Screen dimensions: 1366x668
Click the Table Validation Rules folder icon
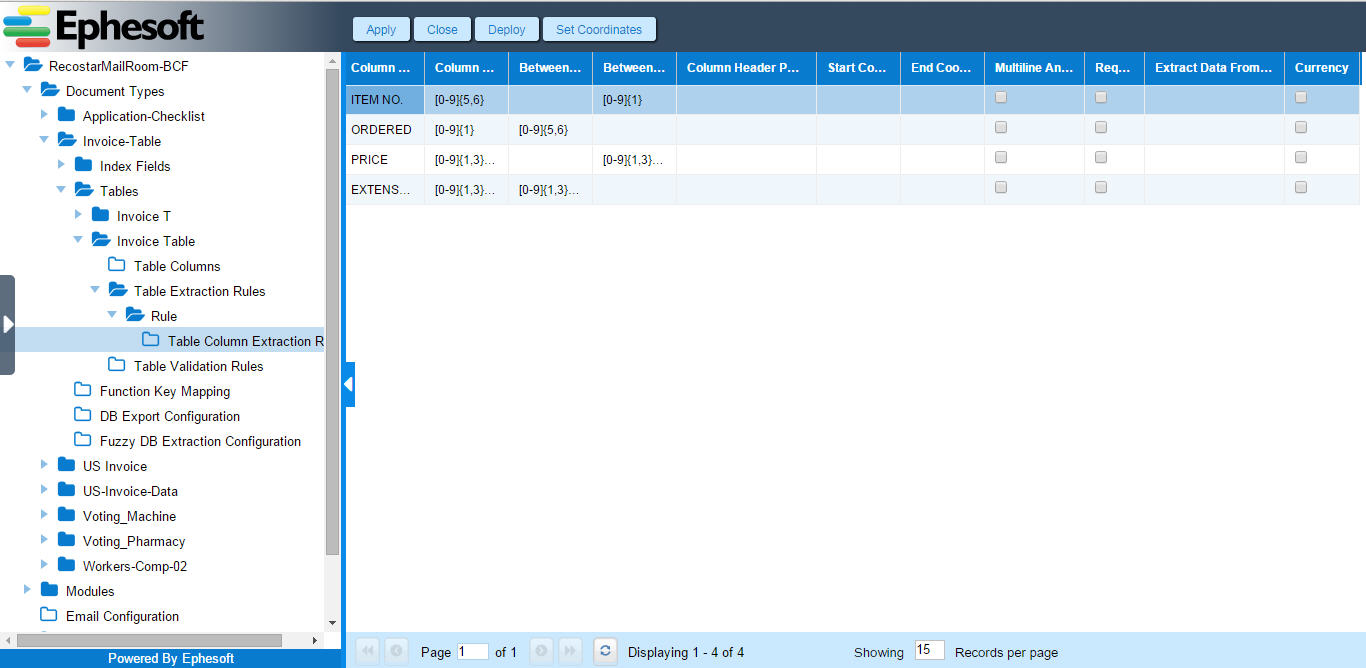117,365
